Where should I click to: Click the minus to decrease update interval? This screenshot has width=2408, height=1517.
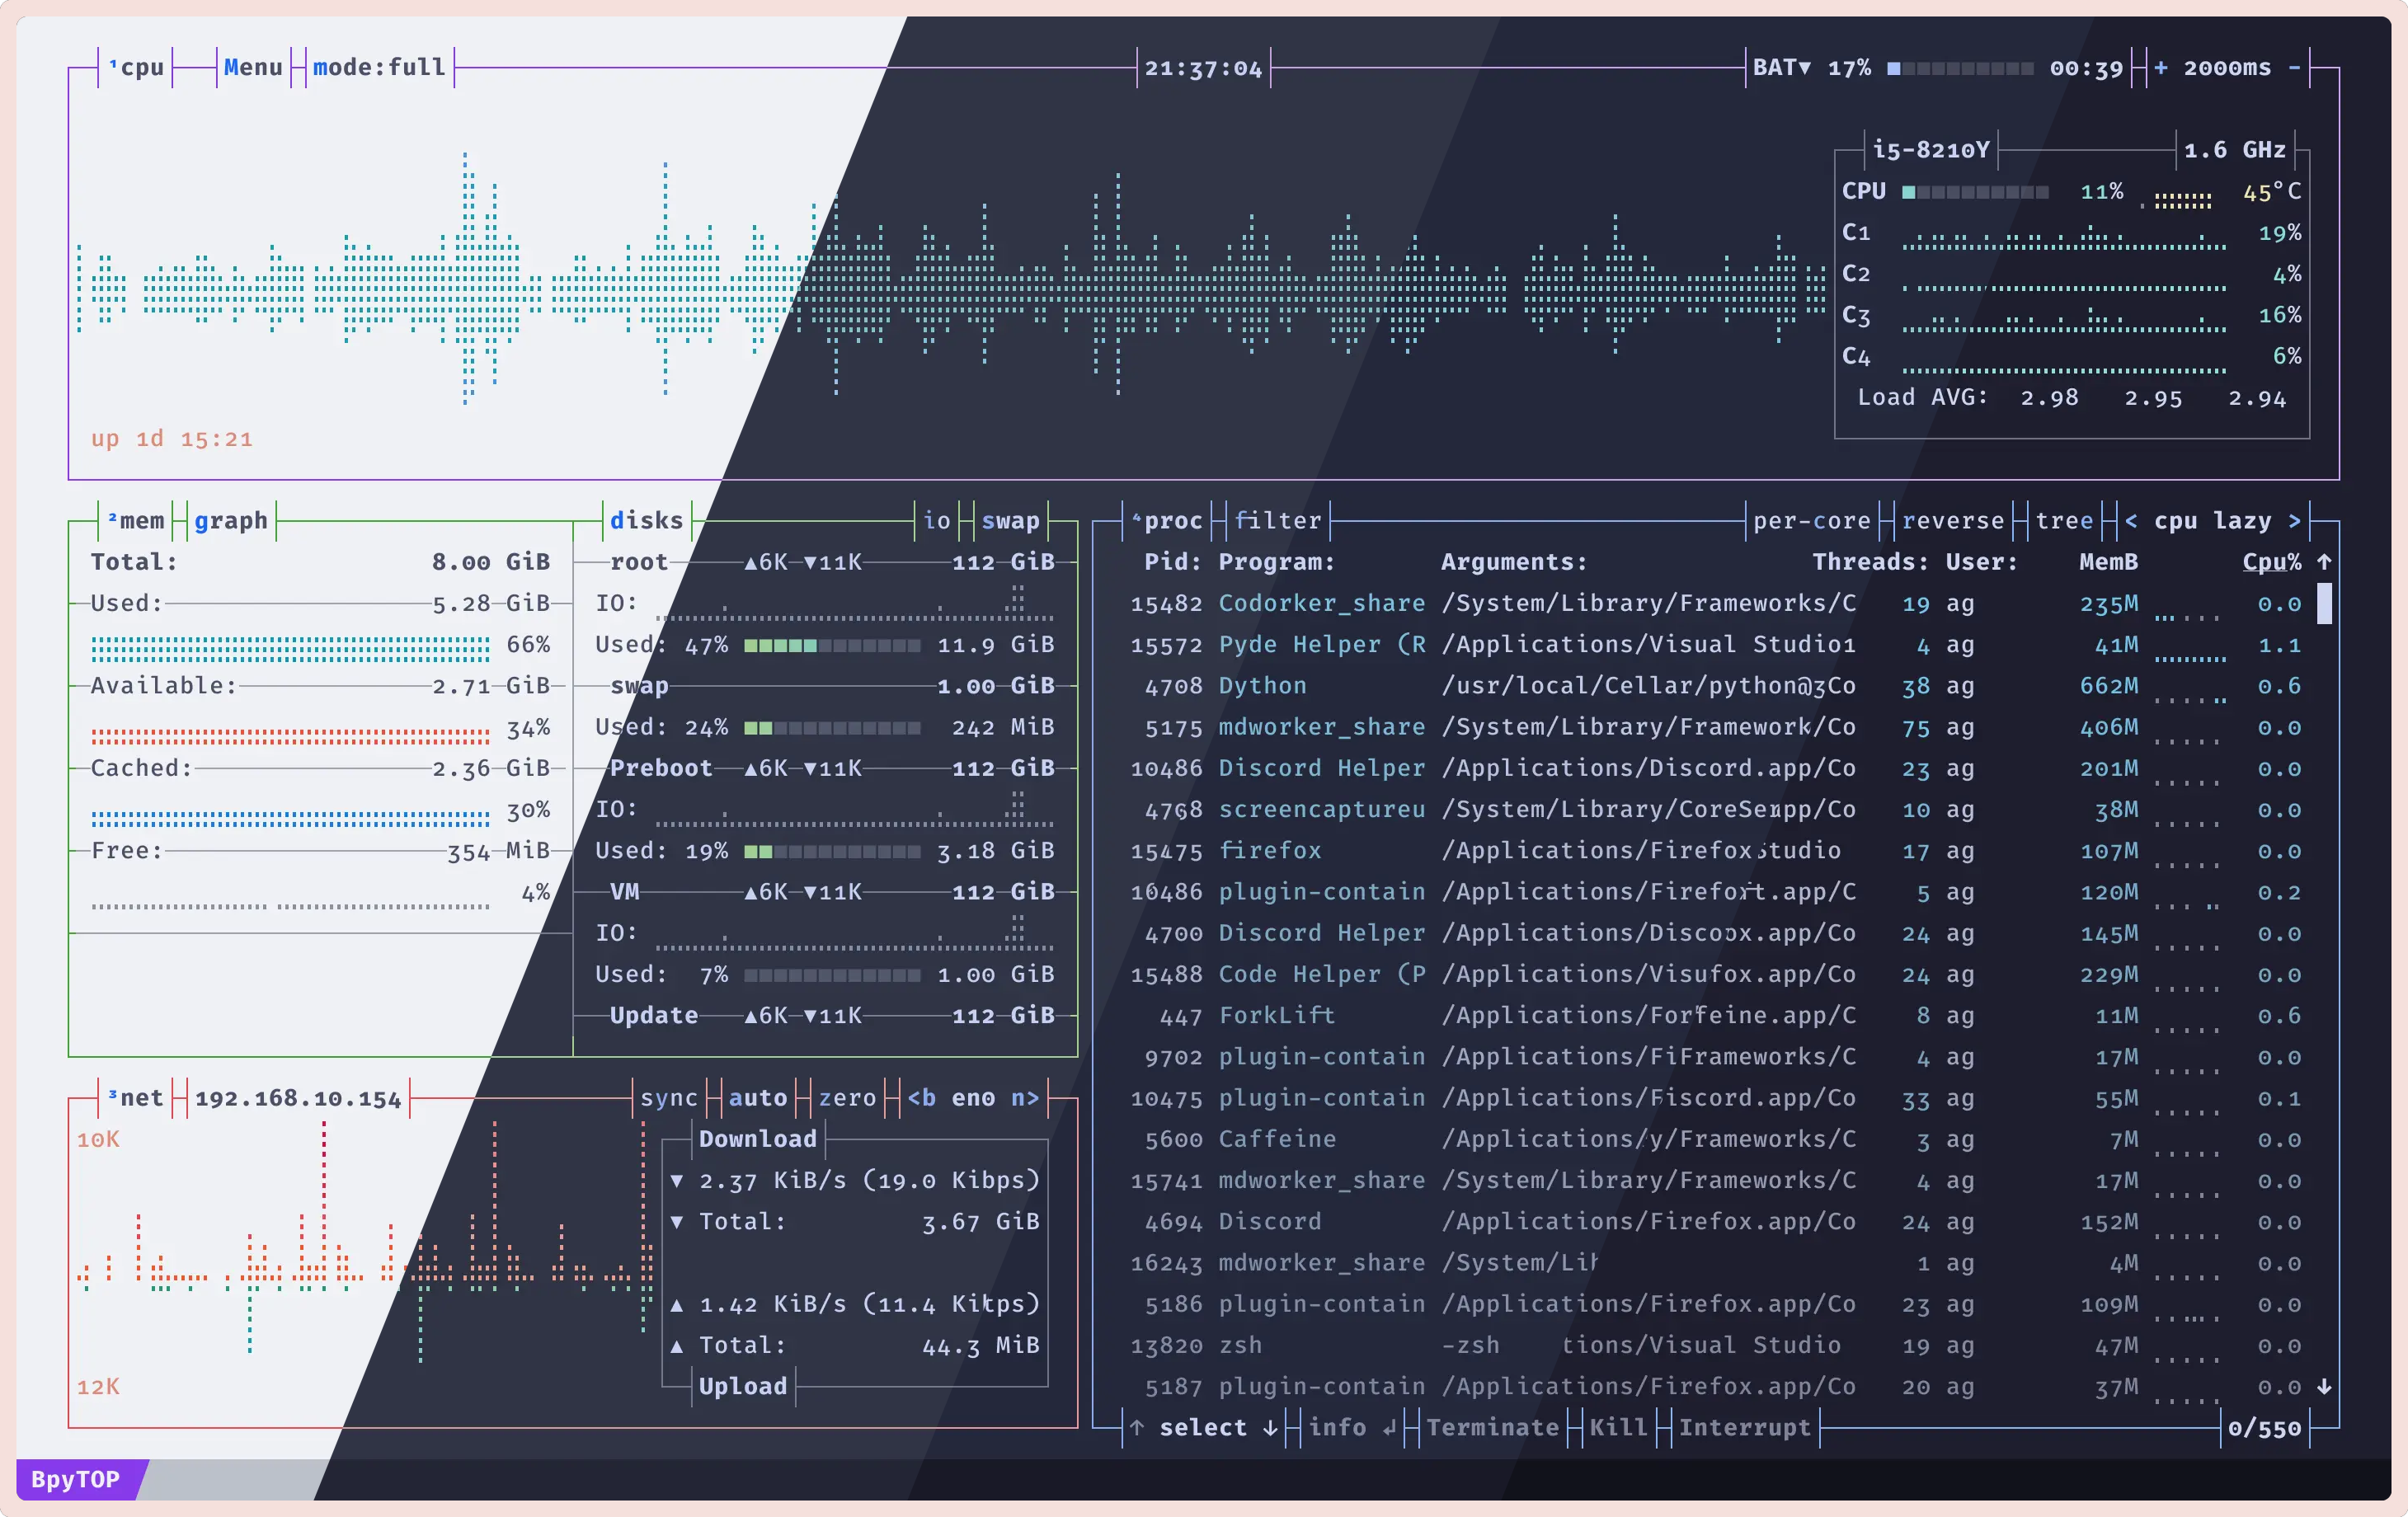point(2294,68)
